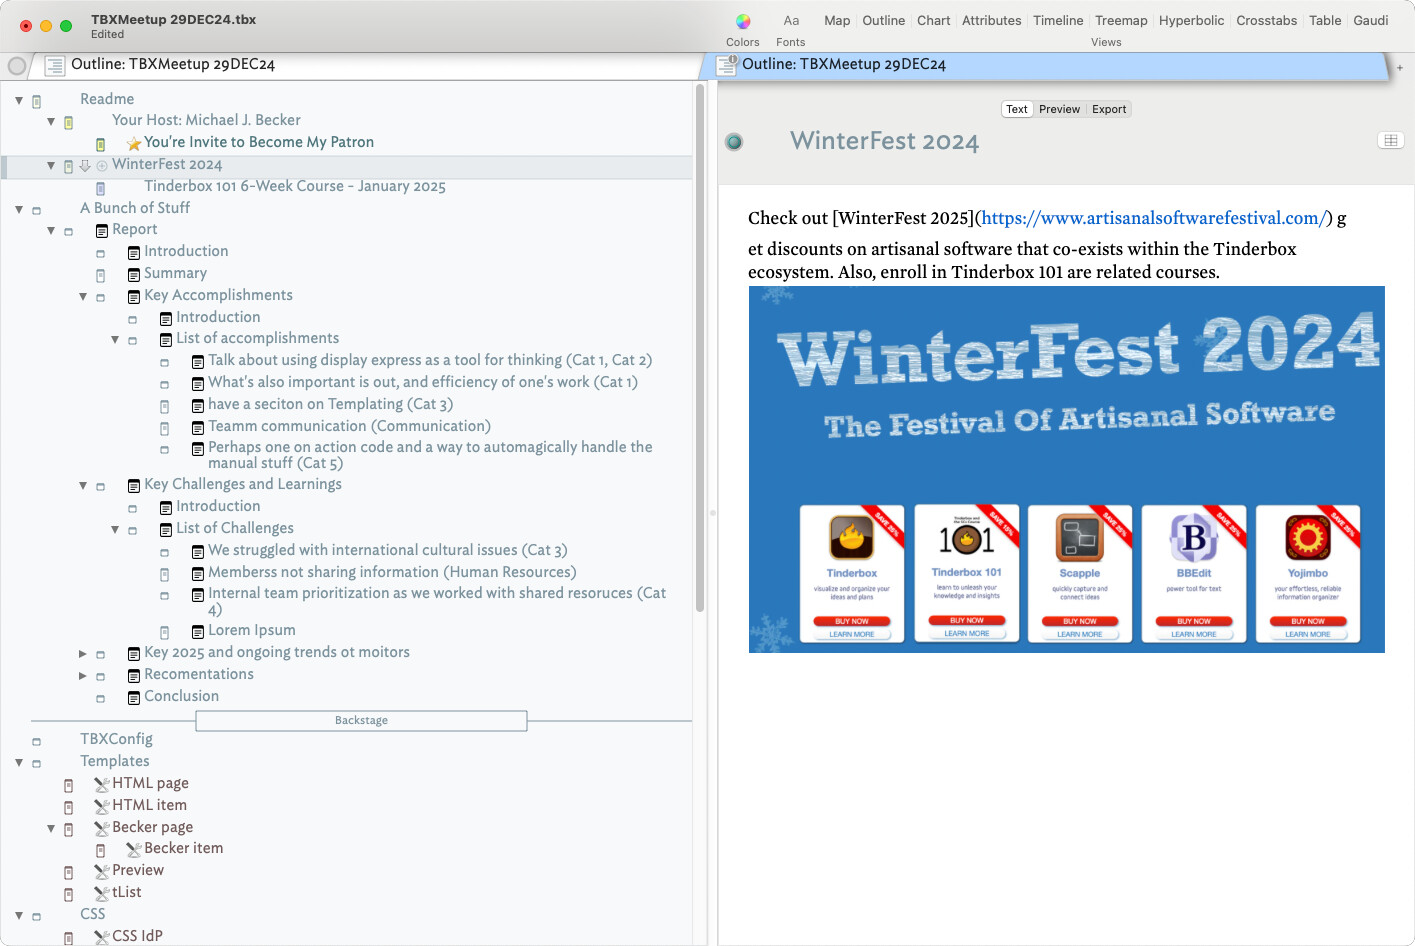This screenshot has height=946, width=1415.
Task: Click the text document icon beside Report
Action: pos(102,231)
